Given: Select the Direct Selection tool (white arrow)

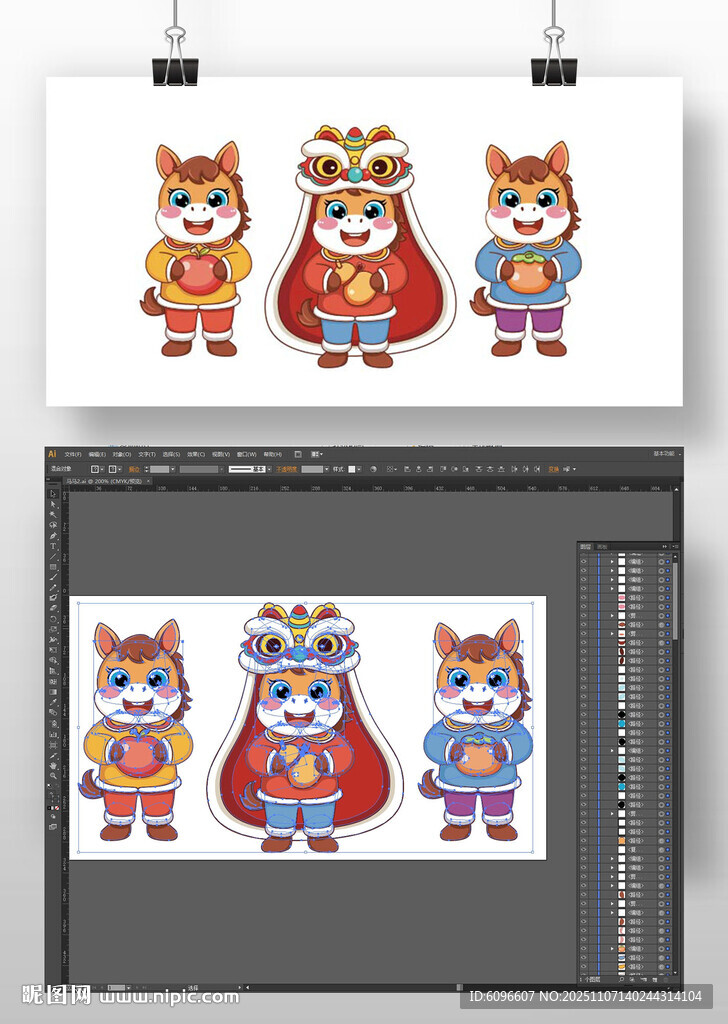Looking at the screenshot, I should 53,504.
